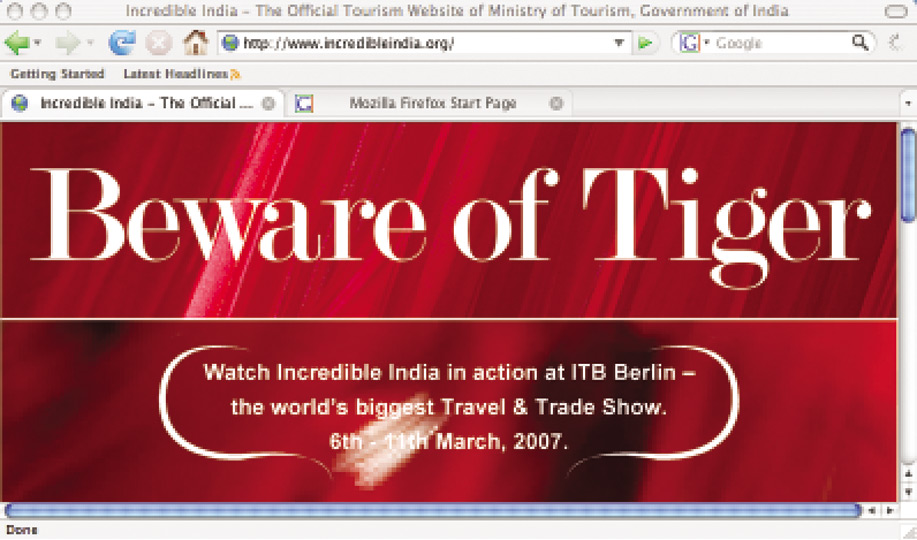This screenshot has height=540, width=917.
Task: Go to the Home page icon
Action: point(196,44)
